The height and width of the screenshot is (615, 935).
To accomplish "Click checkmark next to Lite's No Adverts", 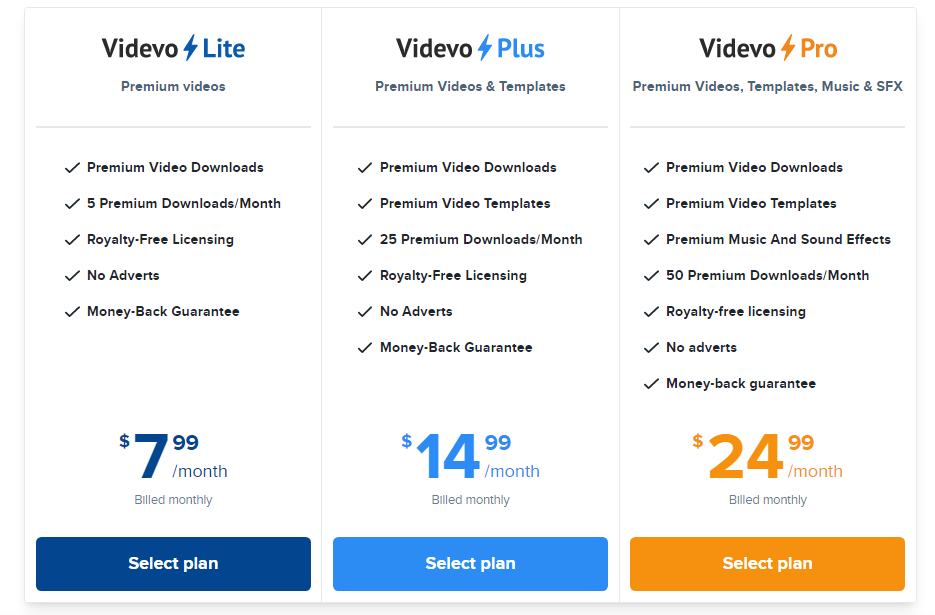I will click(x=72, y=276).
